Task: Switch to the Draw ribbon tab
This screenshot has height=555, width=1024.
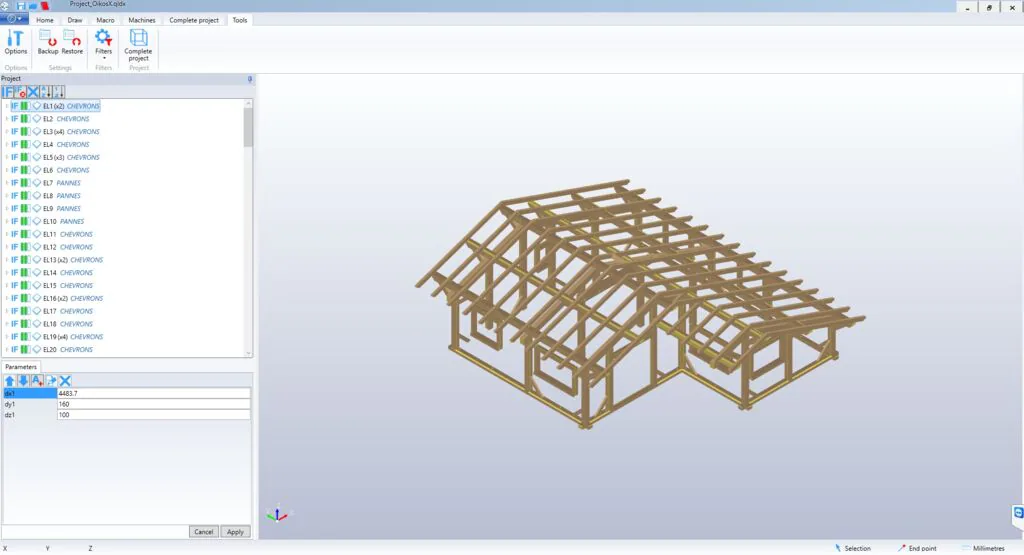Action: tap(75, 20)
